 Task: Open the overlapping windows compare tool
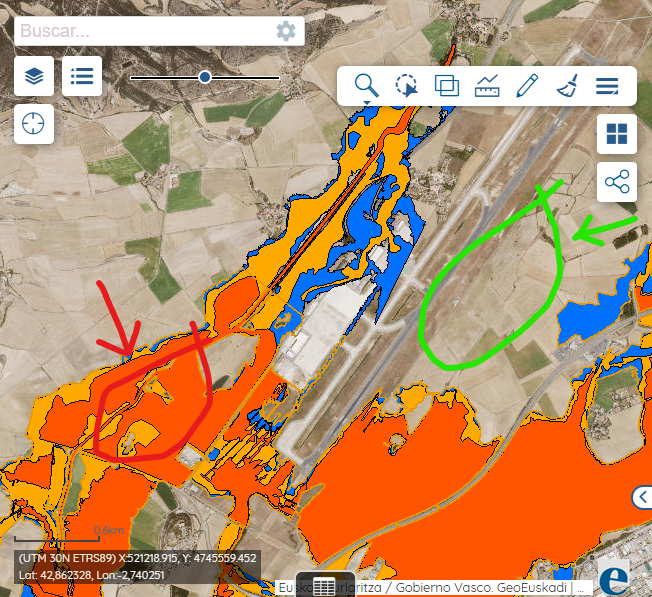[447, 85]
